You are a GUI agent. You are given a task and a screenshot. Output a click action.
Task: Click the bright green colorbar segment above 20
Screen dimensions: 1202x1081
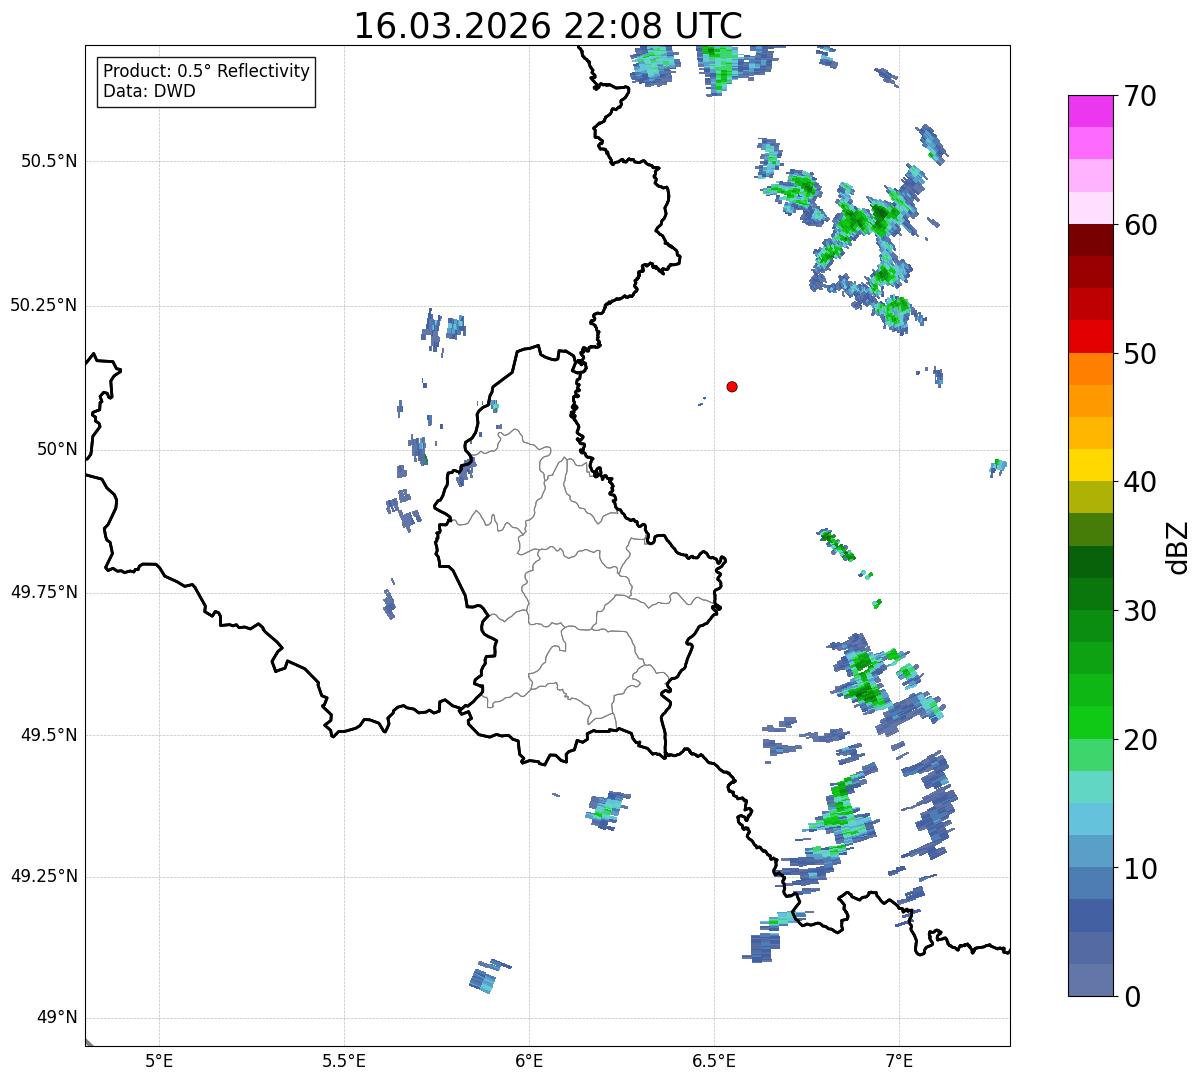click(1089, 722)
